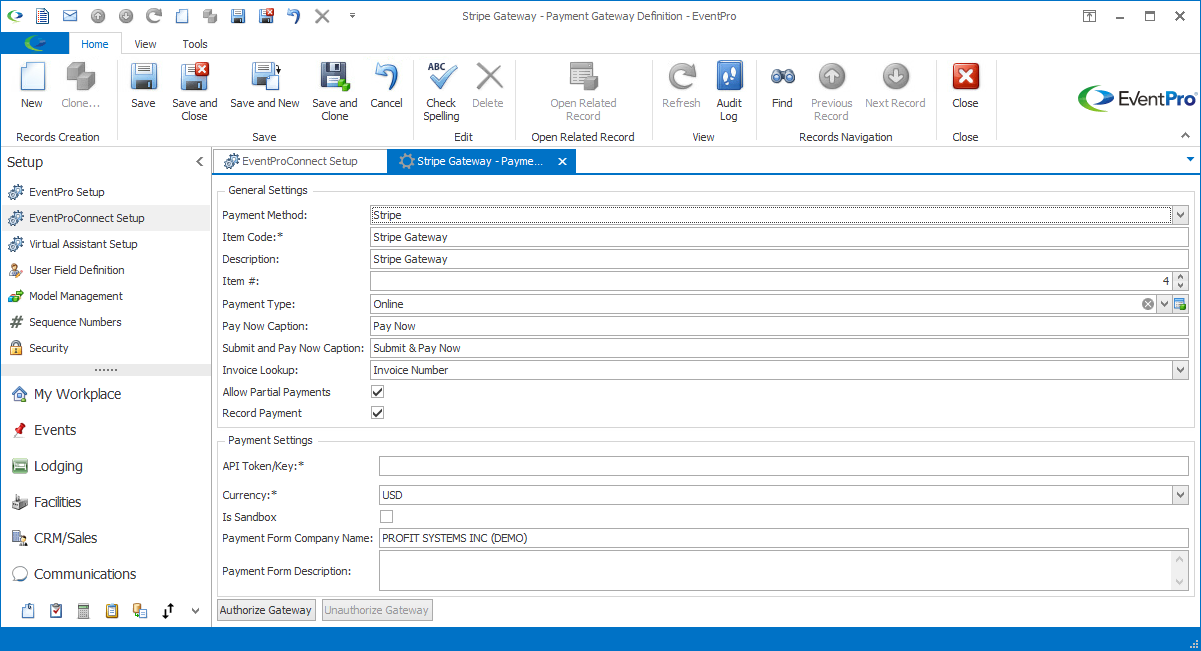Screen dimensions: 1201x651
Task: Clear the Payment Type field with X icon
Action: 1148,304
